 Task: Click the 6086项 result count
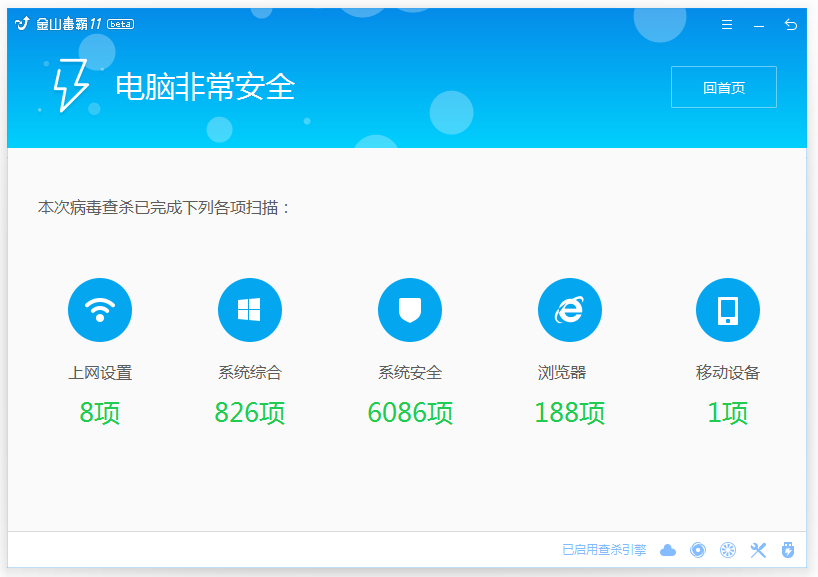pos(410,413)
